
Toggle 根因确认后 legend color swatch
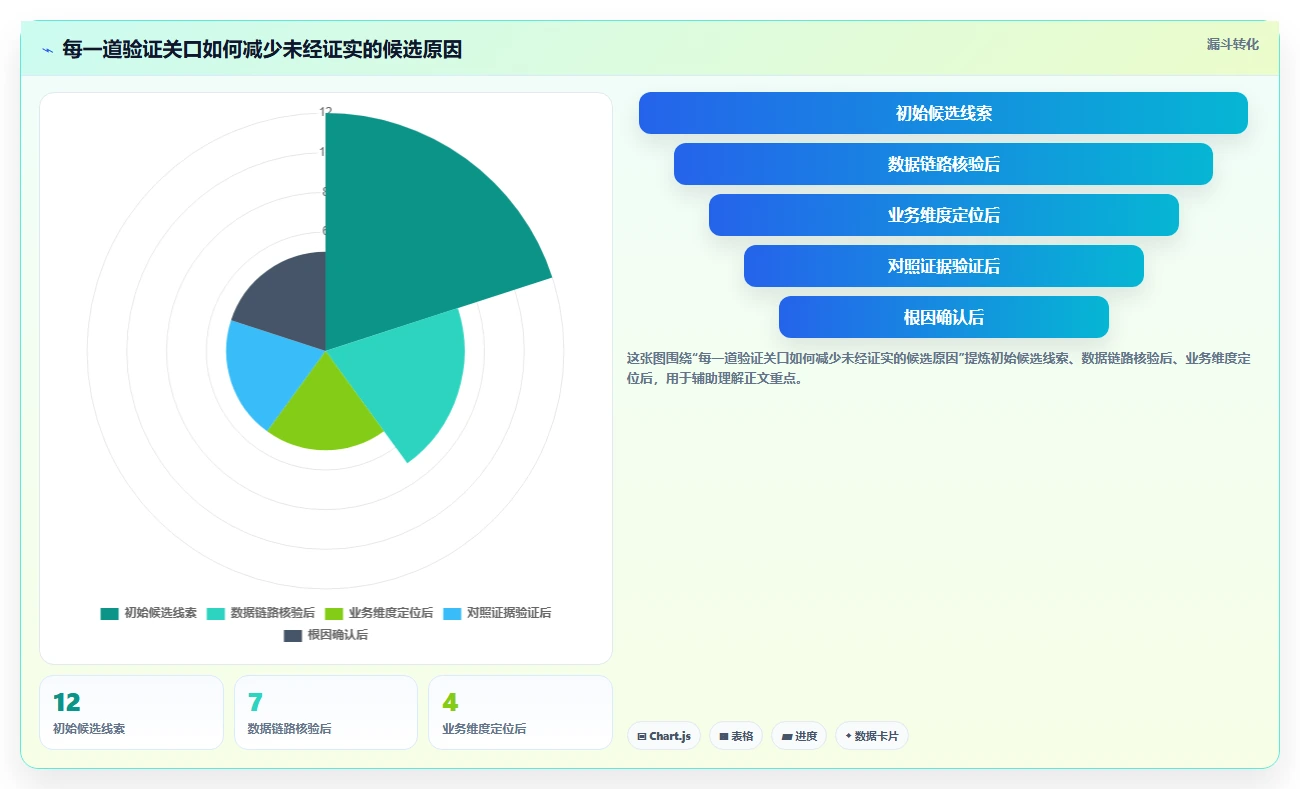coord(293,635)
